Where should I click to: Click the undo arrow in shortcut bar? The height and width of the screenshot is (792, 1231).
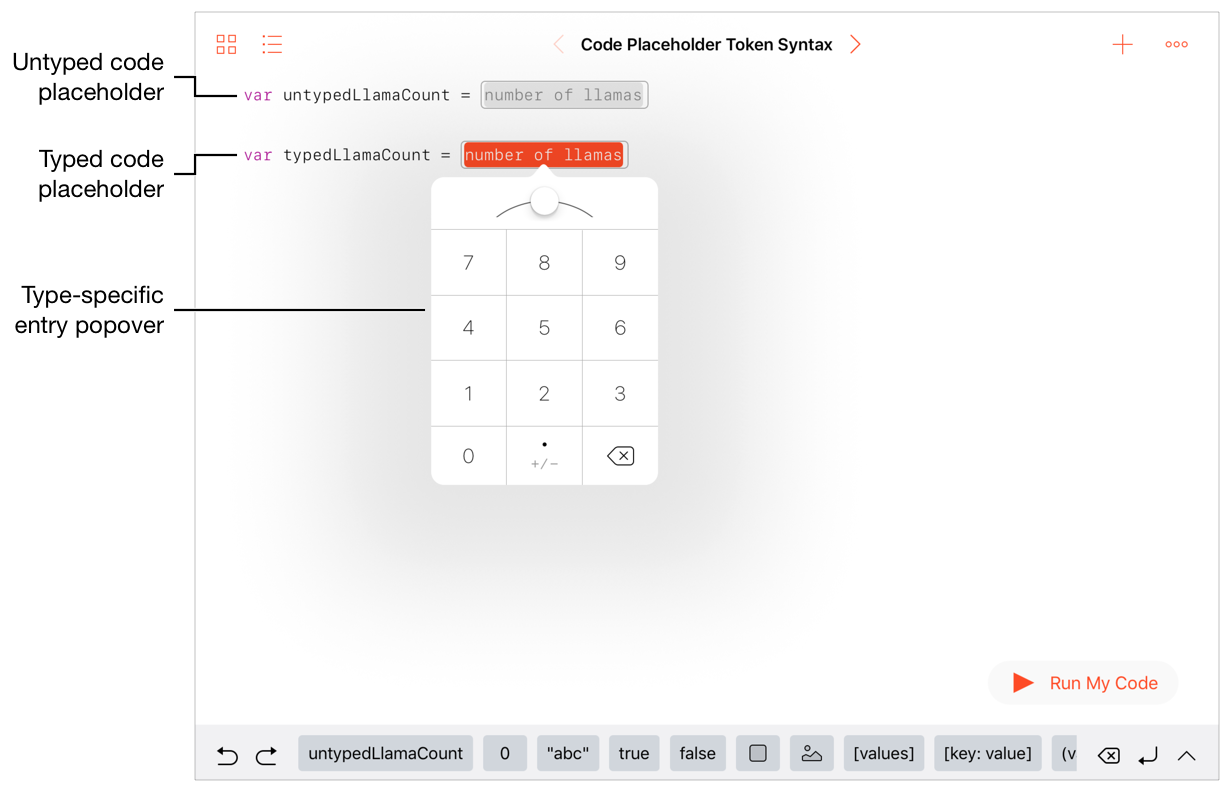click(x=228, y=755)
